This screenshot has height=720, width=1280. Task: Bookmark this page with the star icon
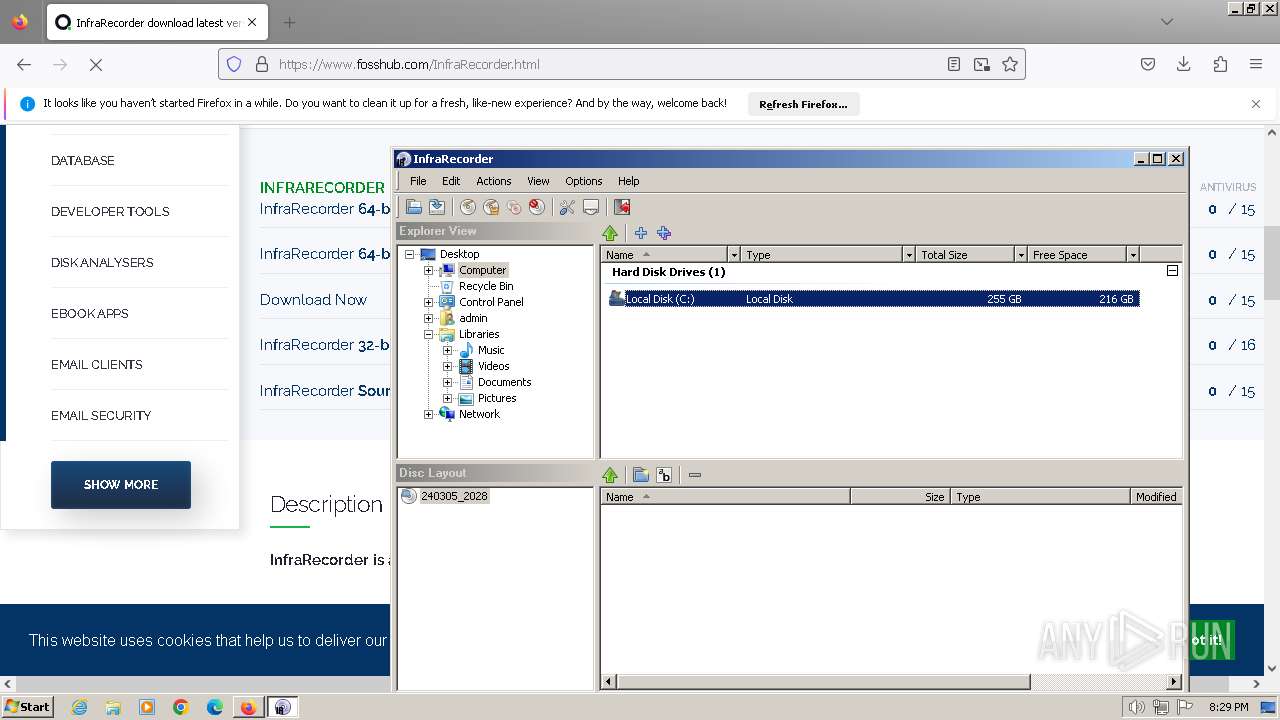(x=1010, y=64)
